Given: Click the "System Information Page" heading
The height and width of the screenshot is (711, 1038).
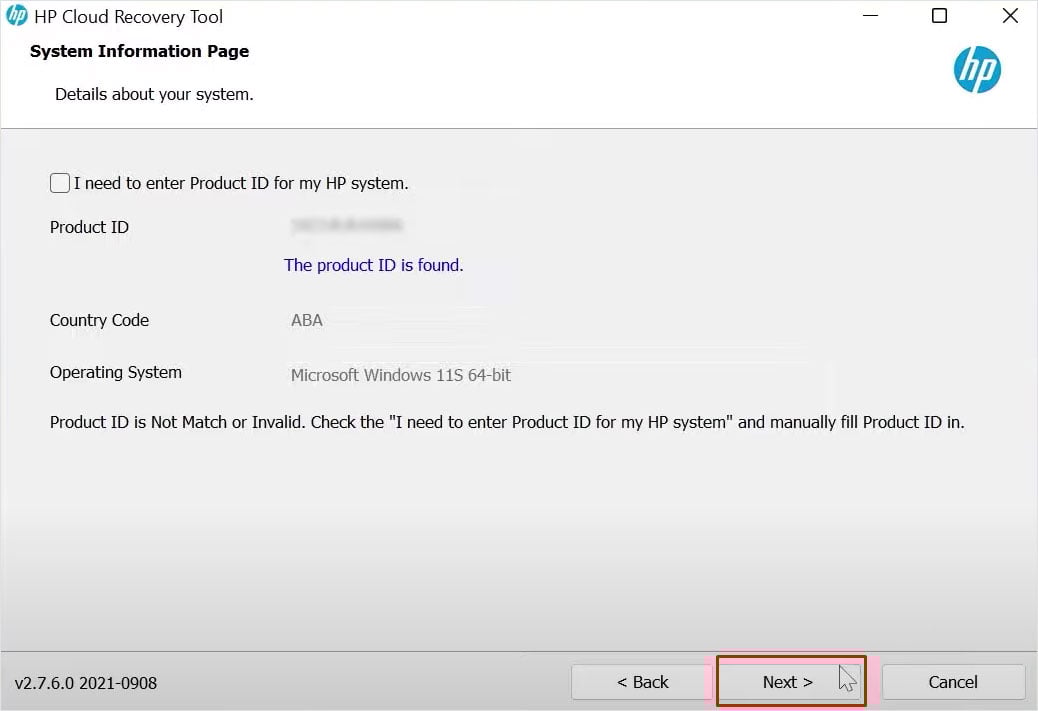Looking at the screenshot, I should (140, 51).
